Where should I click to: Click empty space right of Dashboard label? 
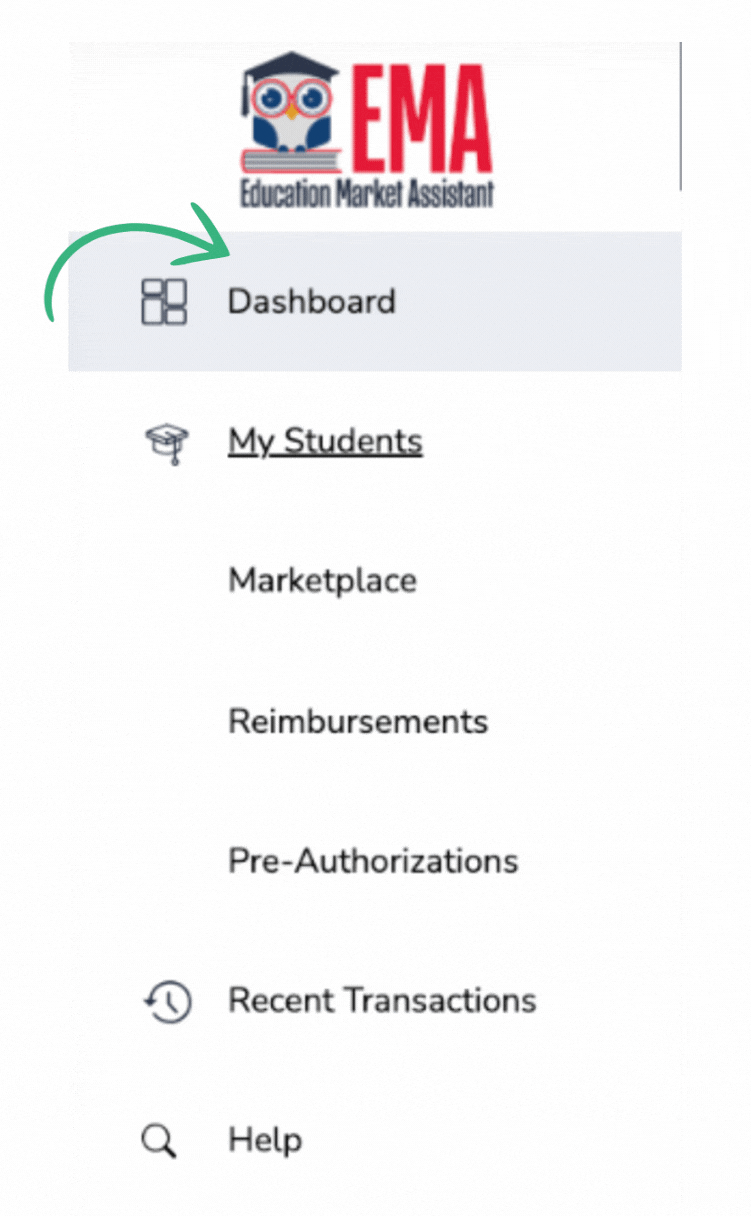[x=540, y=301]
